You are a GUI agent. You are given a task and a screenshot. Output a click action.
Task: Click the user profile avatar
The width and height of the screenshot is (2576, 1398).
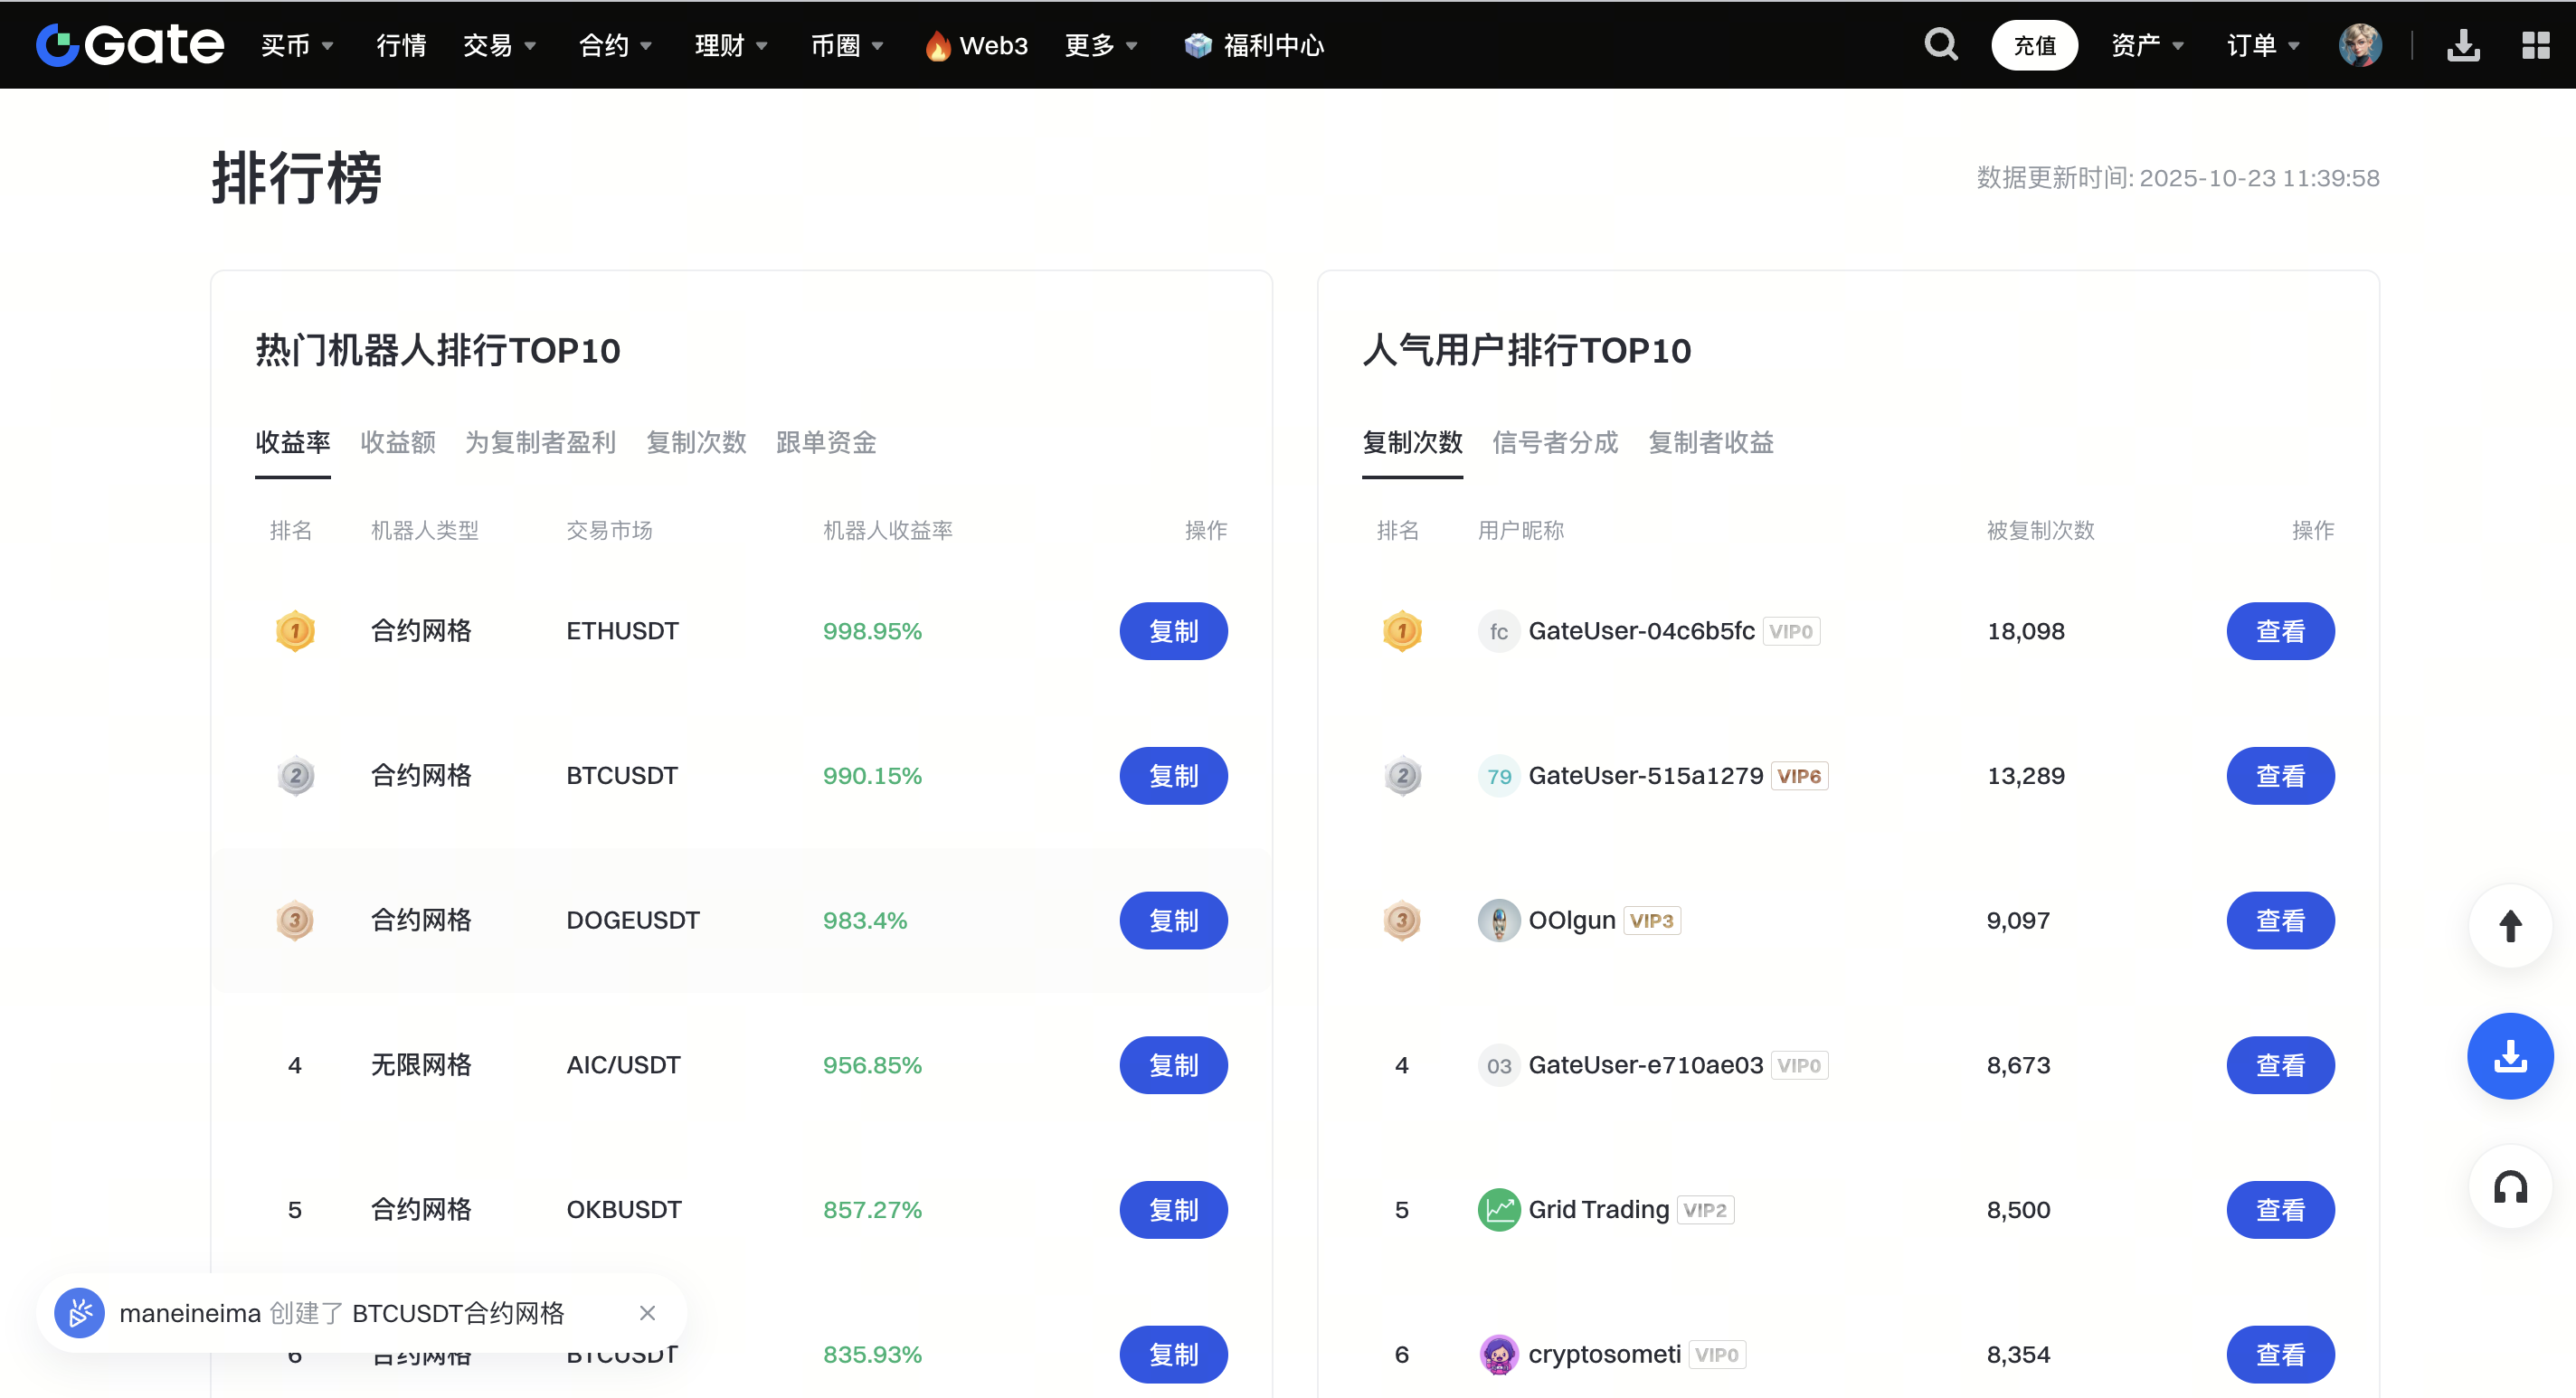[2359, 45]
